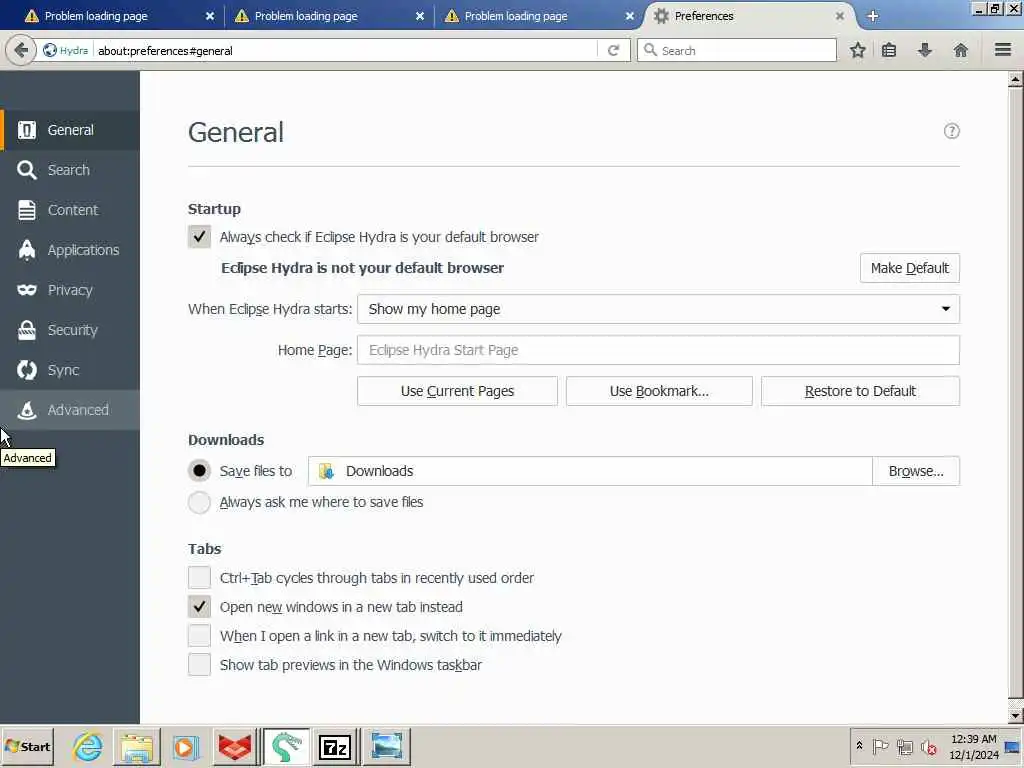Reload the page with the refresh icon
The width and height of the screenshot is (1024, 768).
click(613, 50)
